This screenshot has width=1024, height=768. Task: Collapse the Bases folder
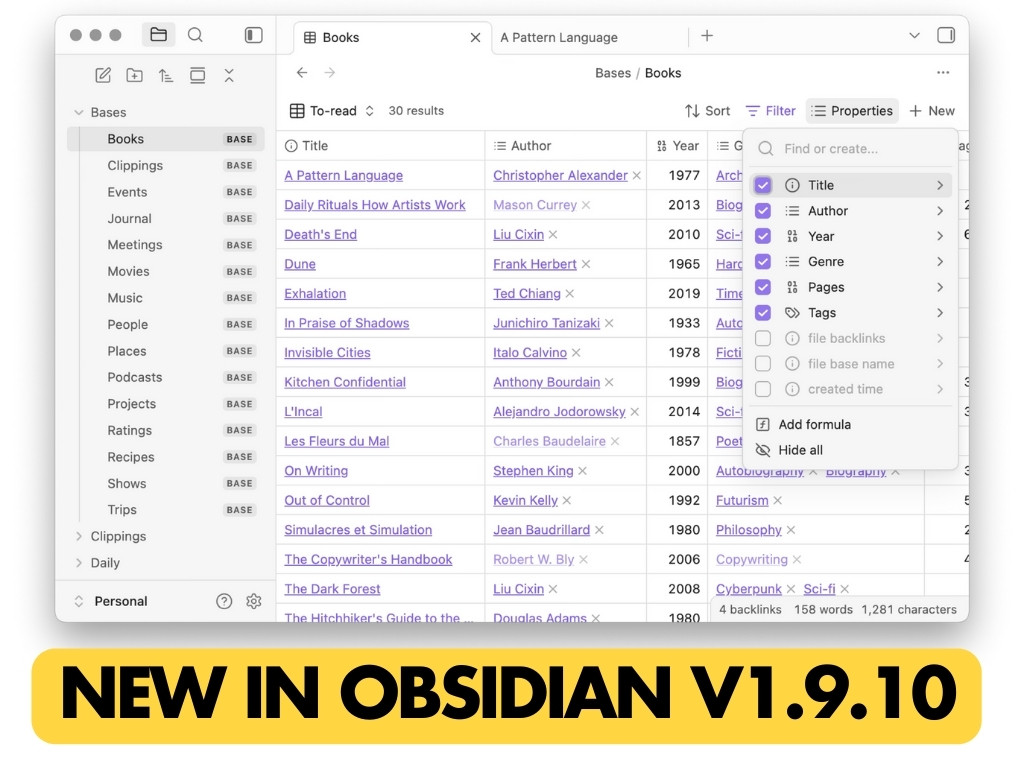coord(79,112)
